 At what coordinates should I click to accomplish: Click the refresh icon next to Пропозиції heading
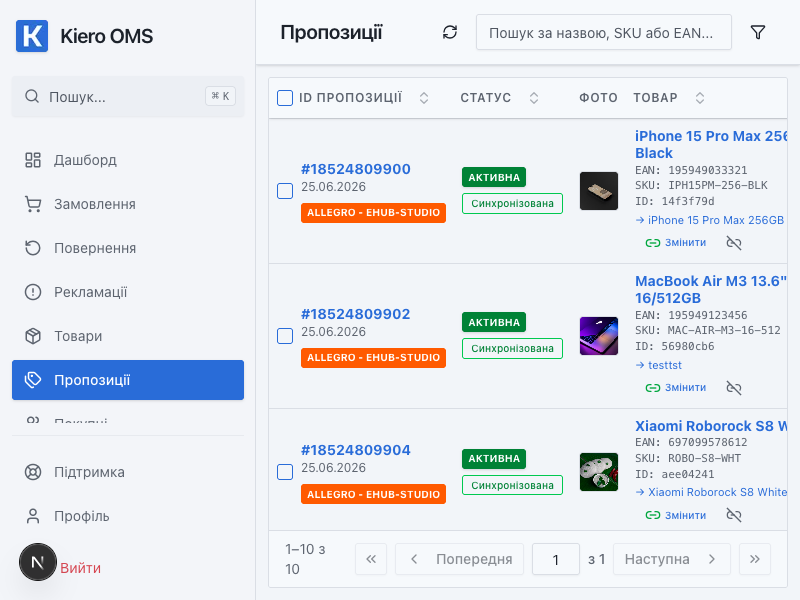[x=449, y=32]
